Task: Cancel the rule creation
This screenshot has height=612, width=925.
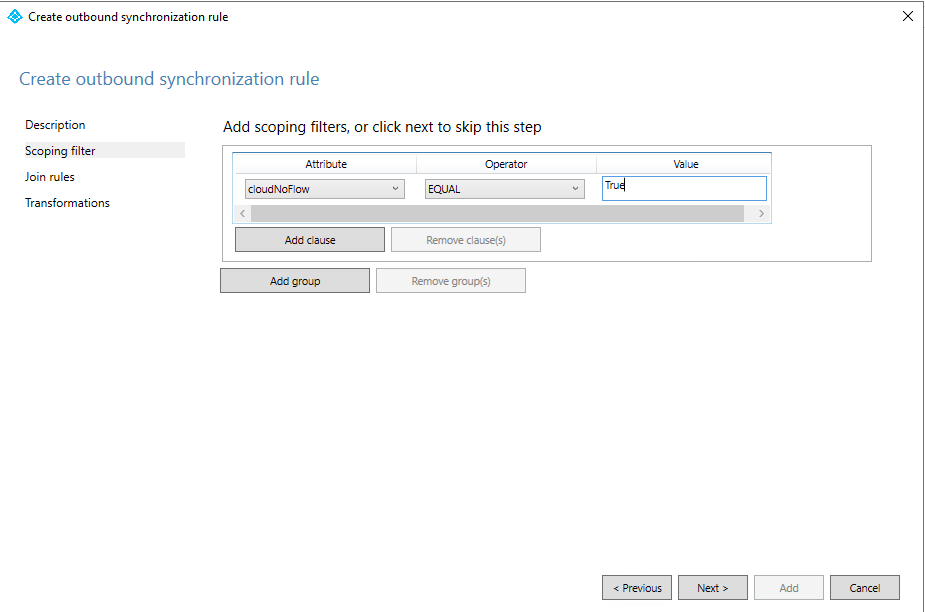Action: [x=865, y=588]
